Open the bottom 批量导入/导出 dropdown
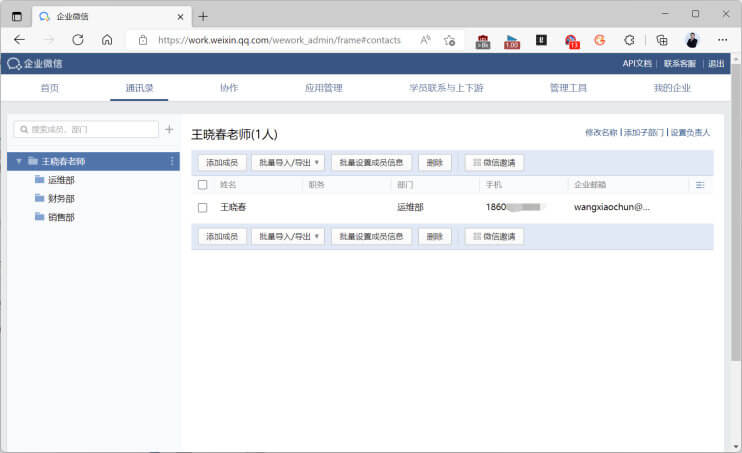Viewport: 742px width, 453px height. click(288, 236)
